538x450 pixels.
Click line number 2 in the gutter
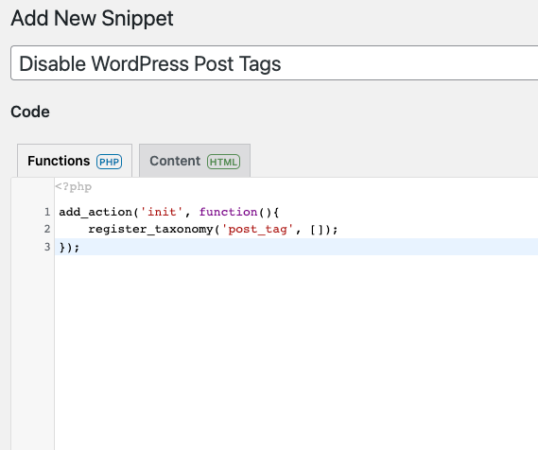coord(47,229)
